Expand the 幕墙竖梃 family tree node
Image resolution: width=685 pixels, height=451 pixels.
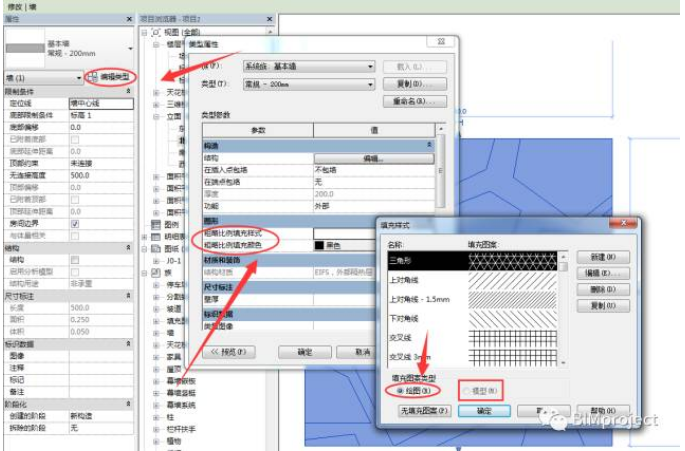[156, 393]
